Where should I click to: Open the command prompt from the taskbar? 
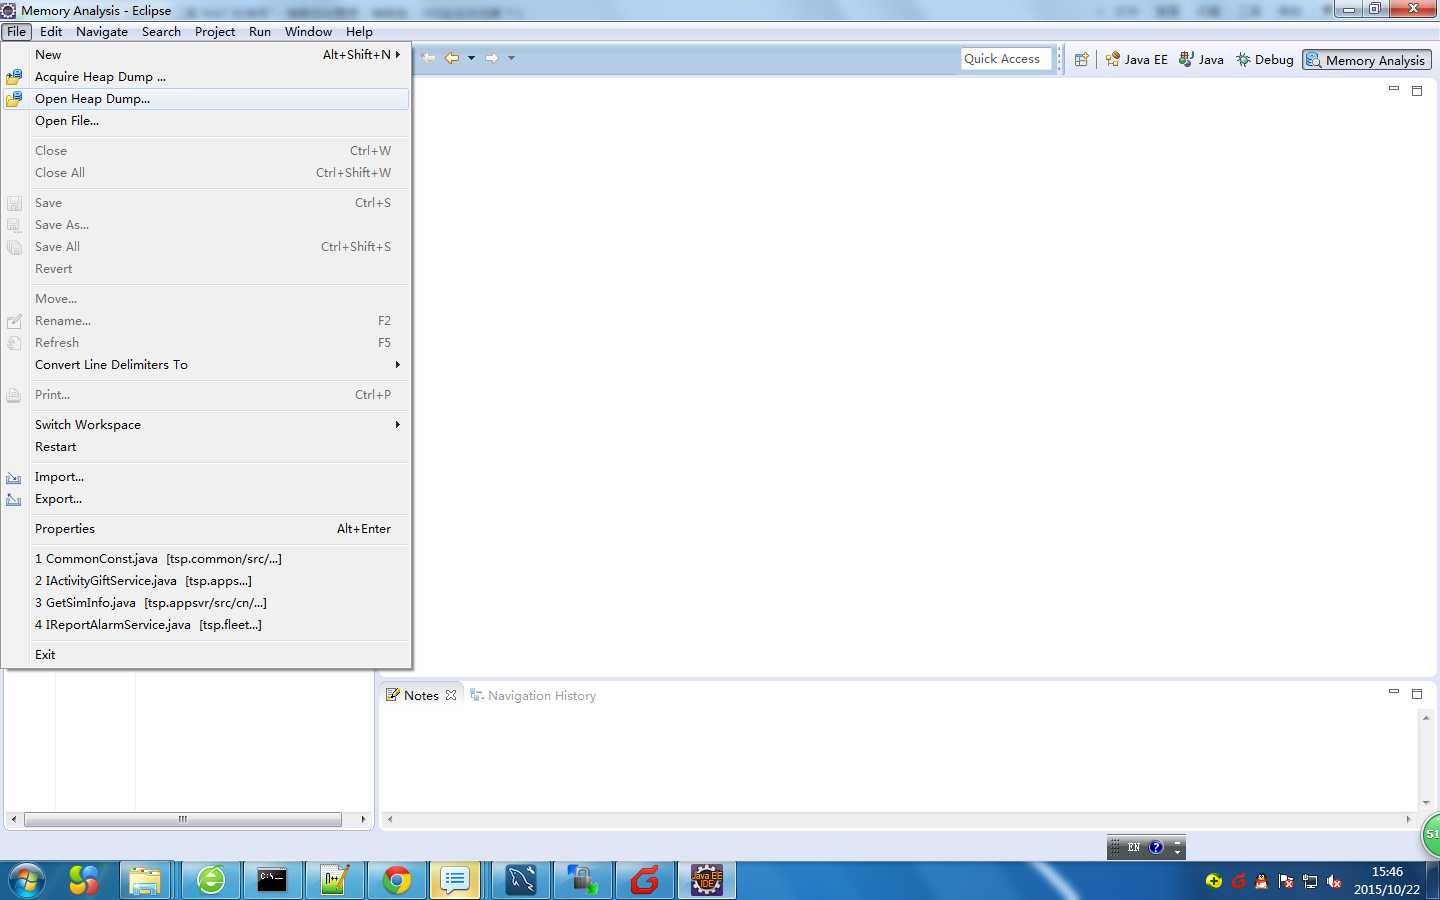click(272, 881)
